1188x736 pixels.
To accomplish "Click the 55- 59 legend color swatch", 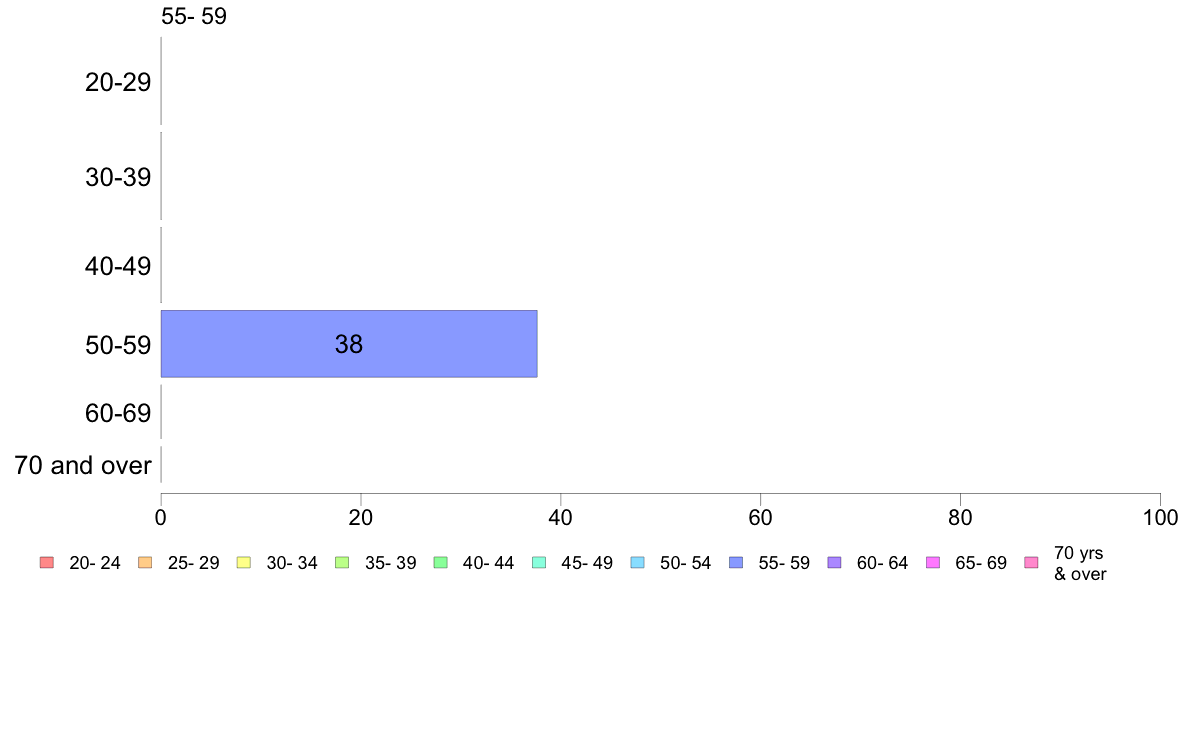I will [736, 562].
